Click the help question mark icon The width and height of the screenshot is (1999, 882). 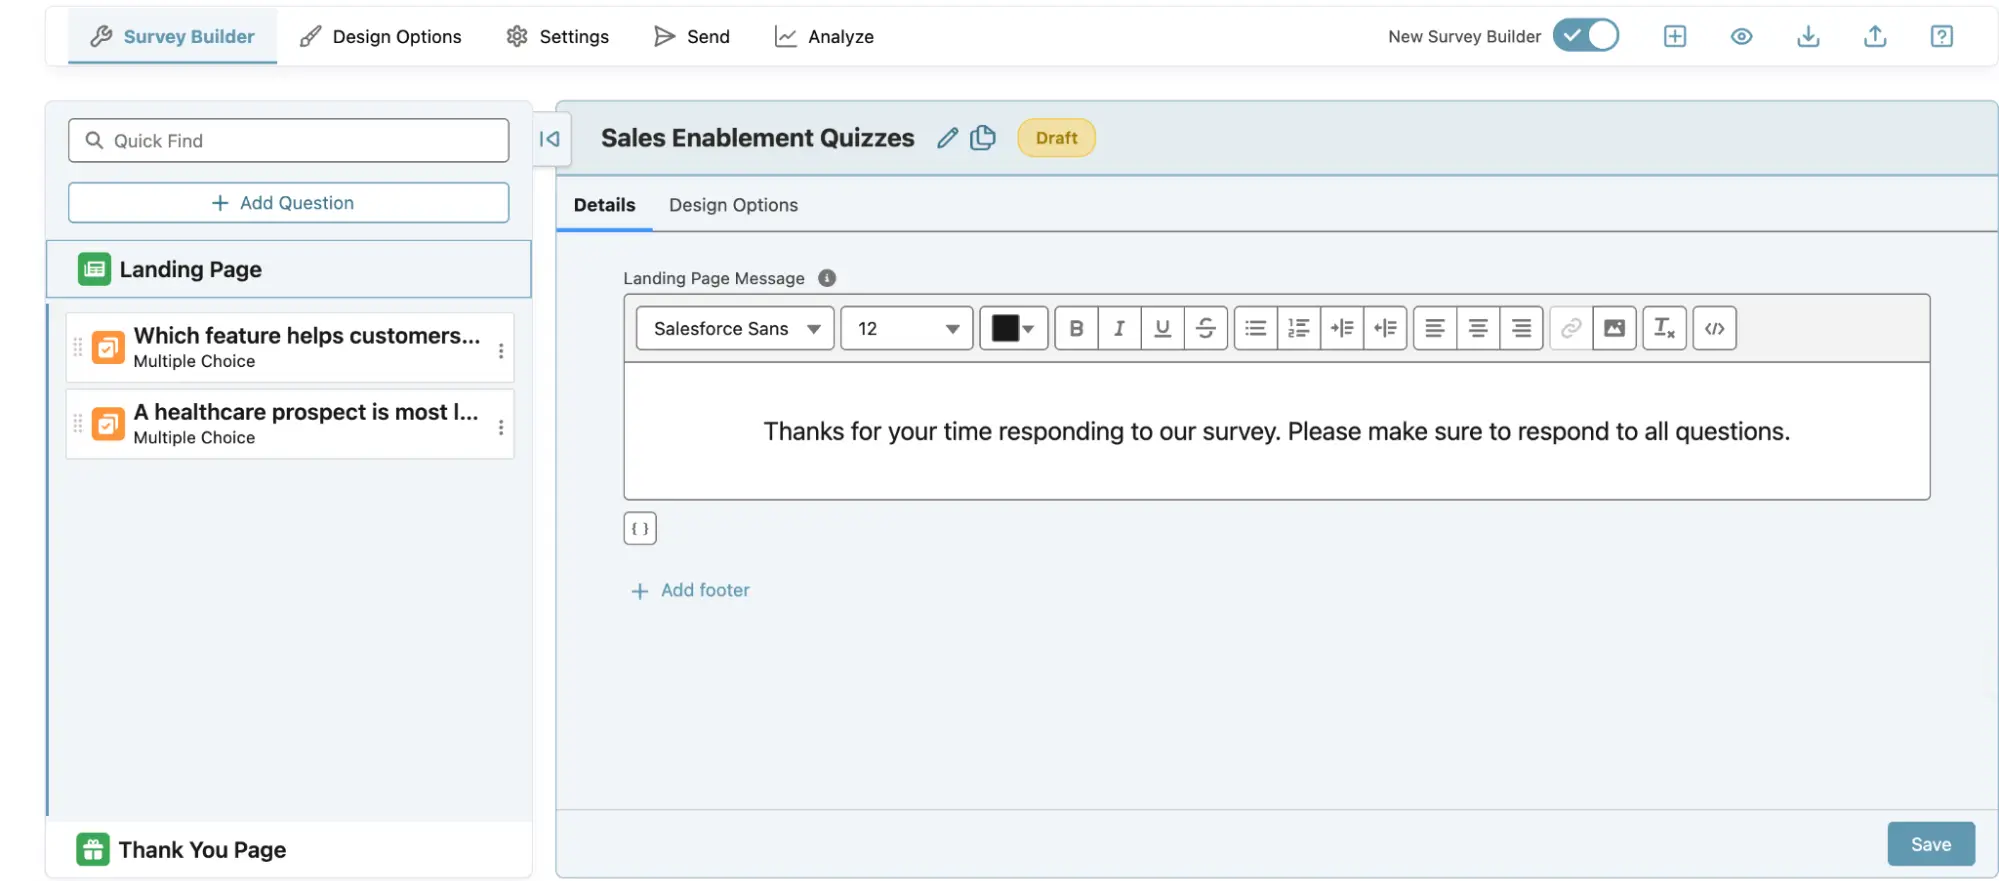(1941, 36)
